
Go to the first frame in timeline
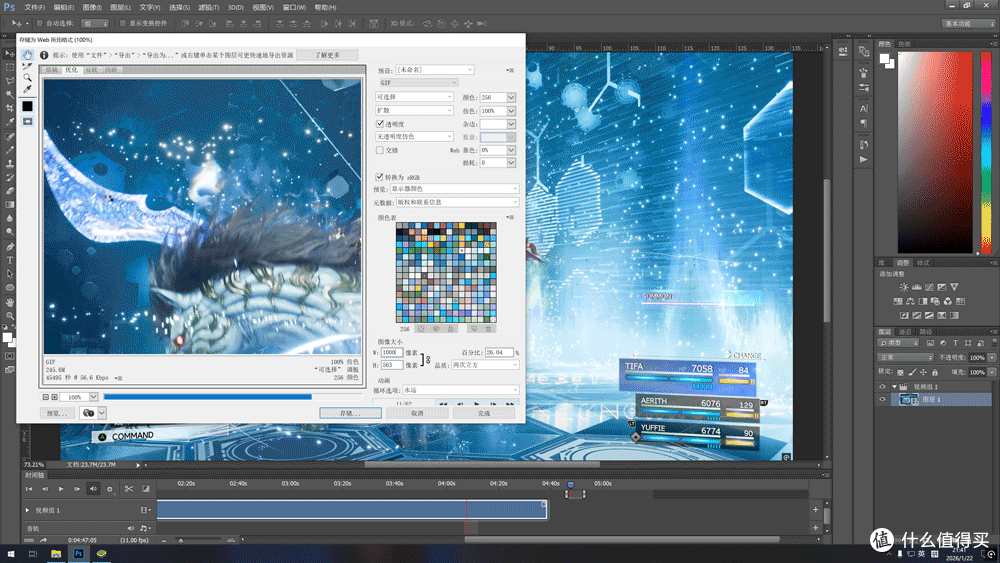point(29,489)
